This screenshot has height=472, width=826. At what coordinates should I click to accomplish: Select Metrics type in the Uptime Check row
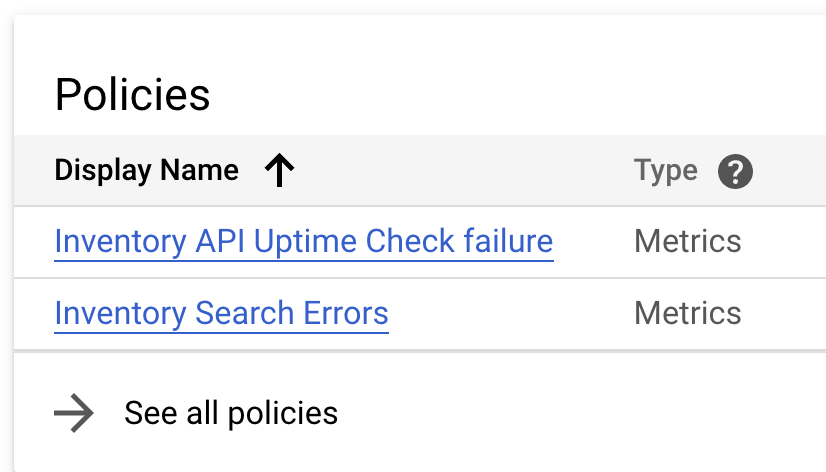pyautogui.click(x=687, y=241)
